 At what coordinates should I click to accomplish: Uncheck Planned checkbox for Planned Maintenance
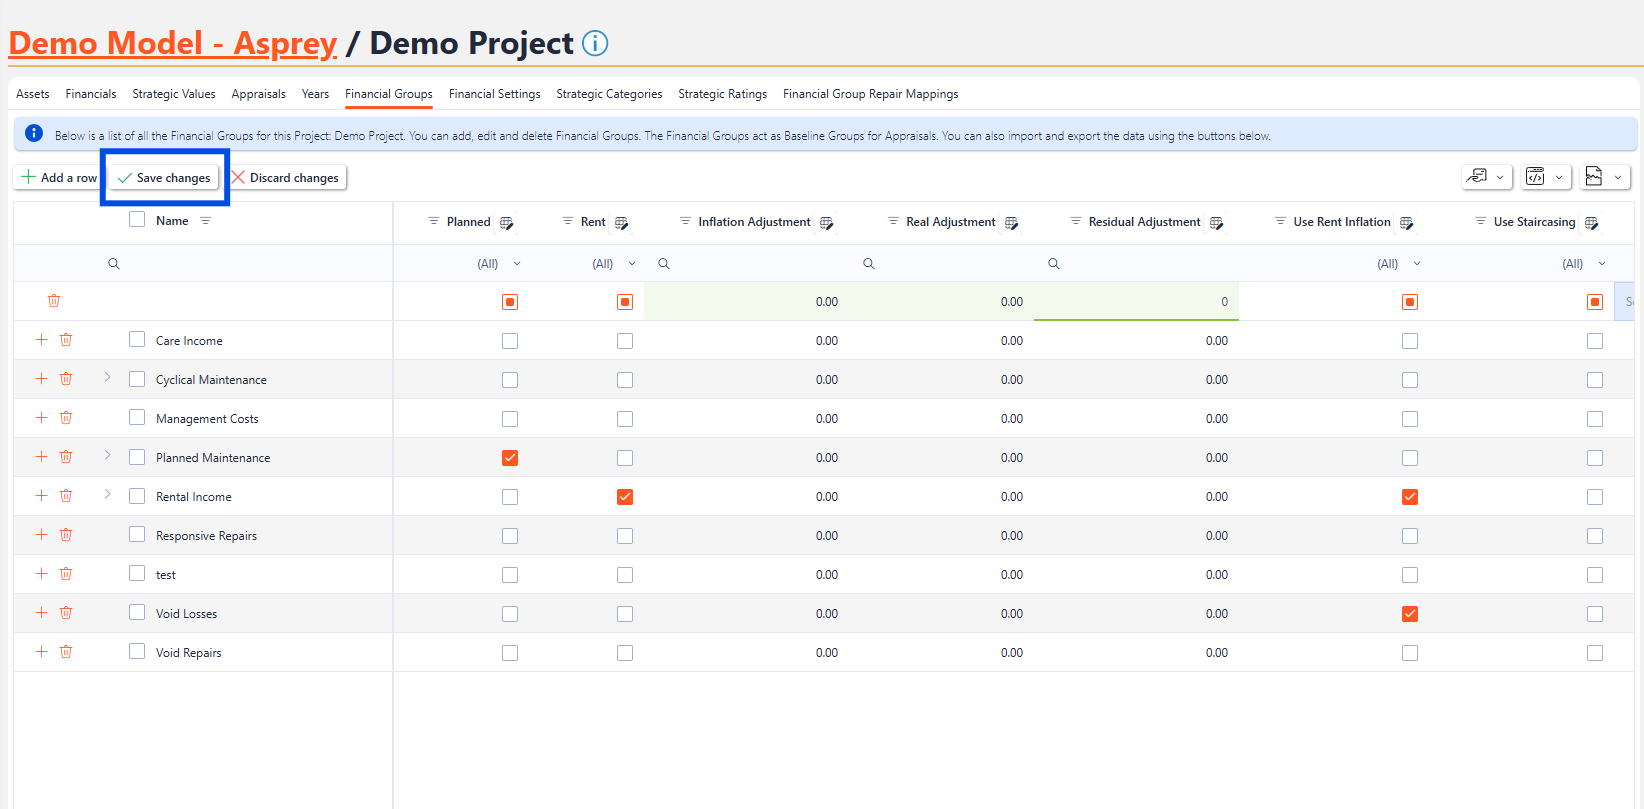(x=510, y=458)
